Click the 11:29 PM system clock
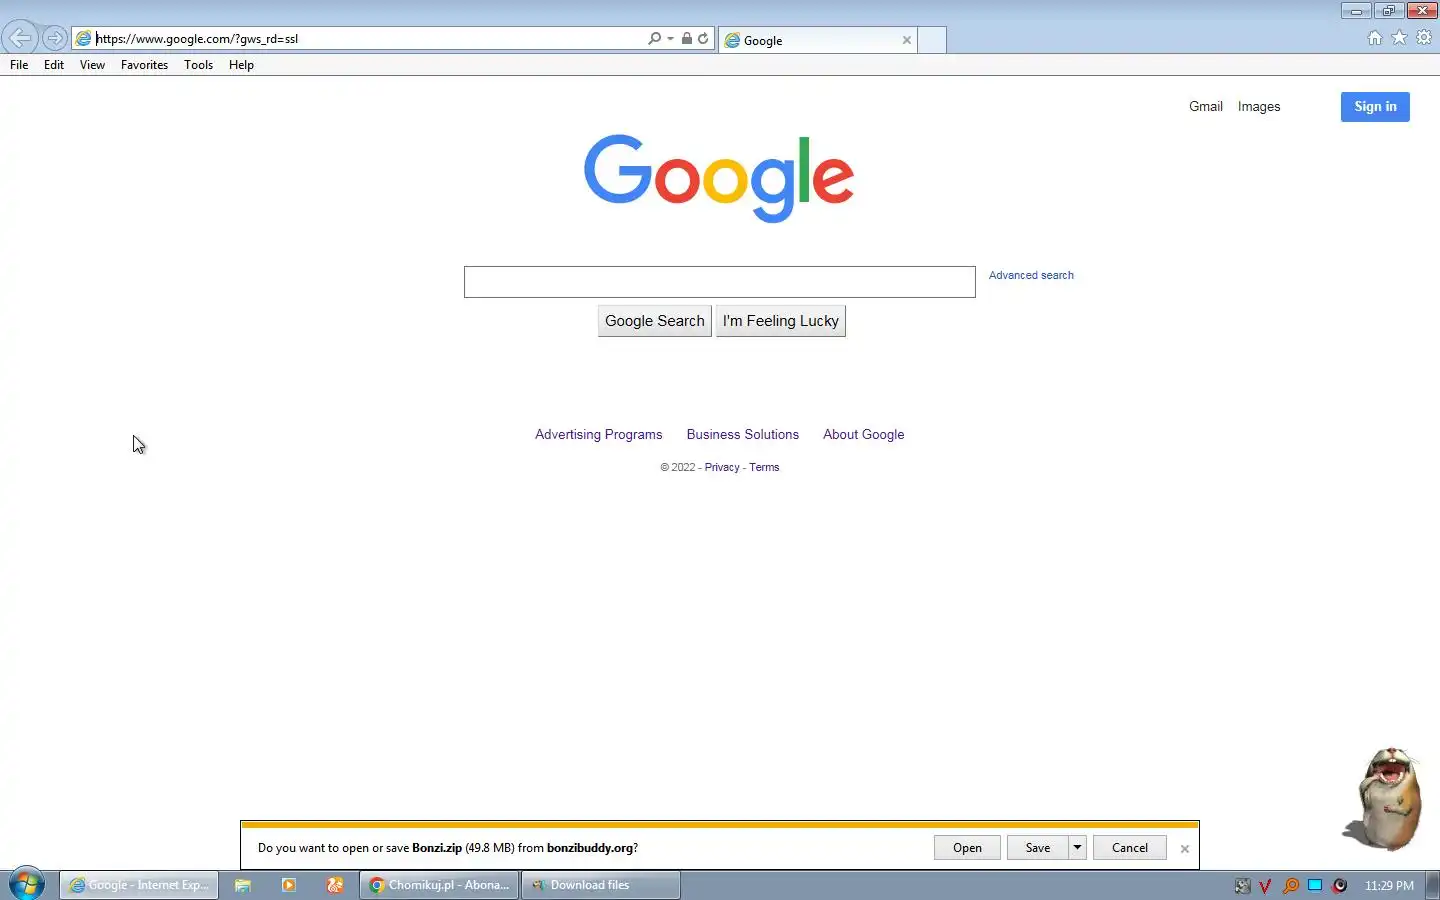The width and height of the screenshot is (1440, 900). [x=1389, y=886]
